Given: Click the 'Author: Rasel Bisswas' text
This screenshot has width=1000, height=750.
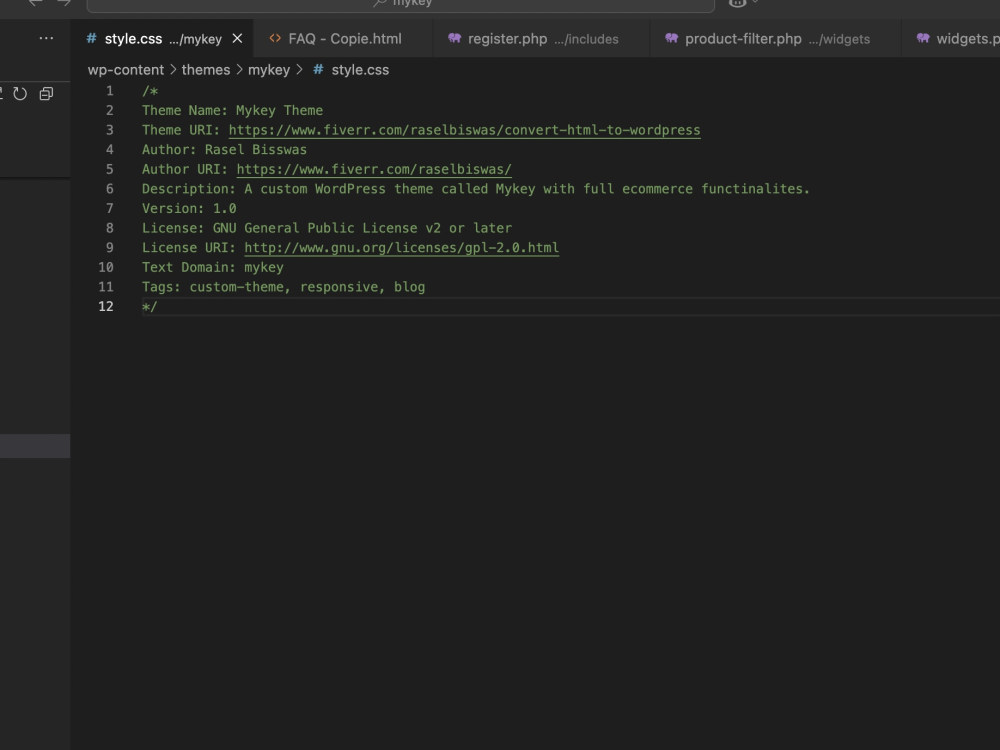Looking at the screenshot, I should [224, 150].
